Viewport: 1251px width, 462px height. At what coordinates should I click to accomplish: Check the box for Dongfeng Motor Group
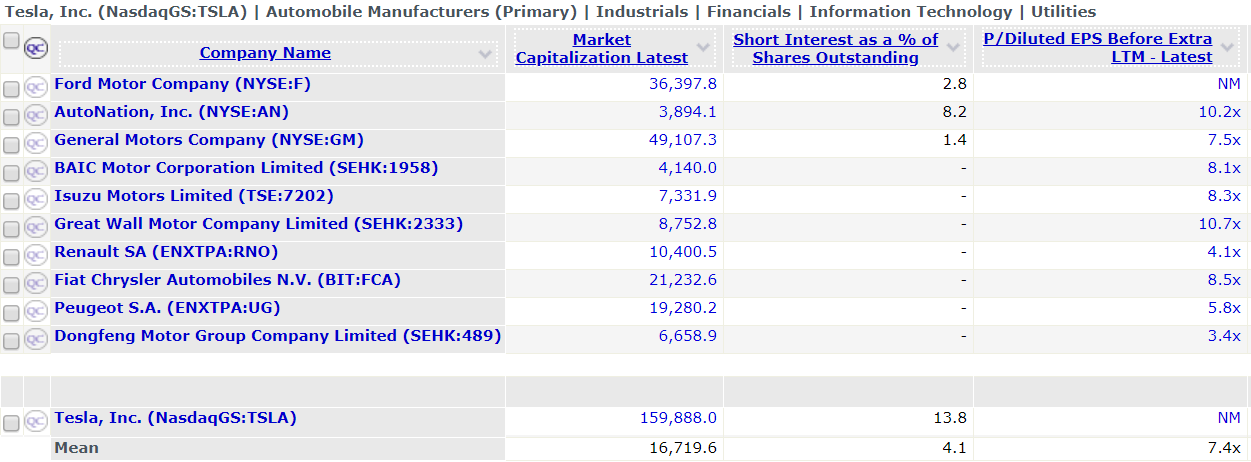pos(11,341)
